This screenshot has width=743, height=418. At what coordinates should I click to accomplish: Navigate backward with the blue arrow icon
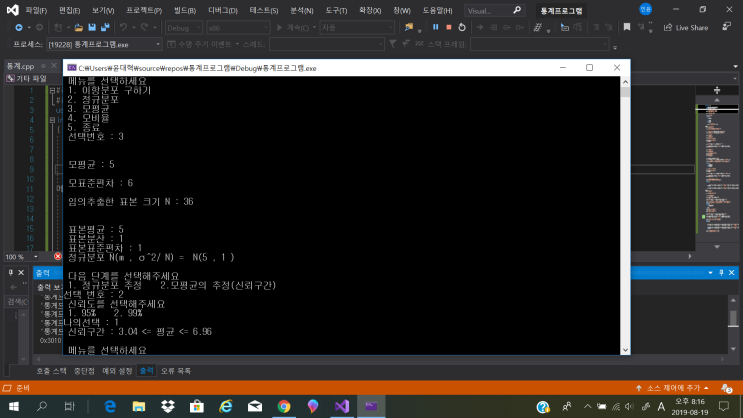pyautogui.click(x=18, y=27)
